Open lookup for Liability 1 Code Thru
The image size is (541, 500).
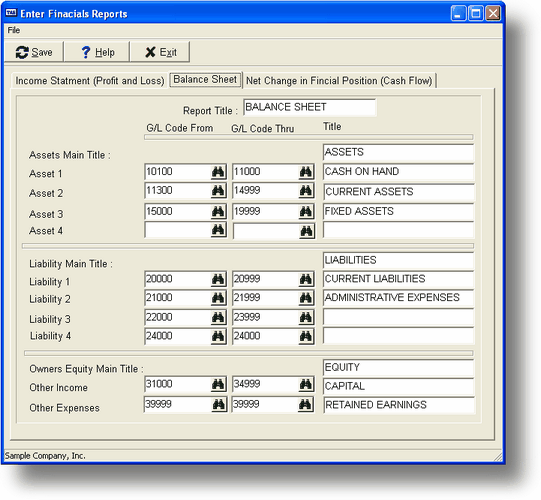point(306,279)
